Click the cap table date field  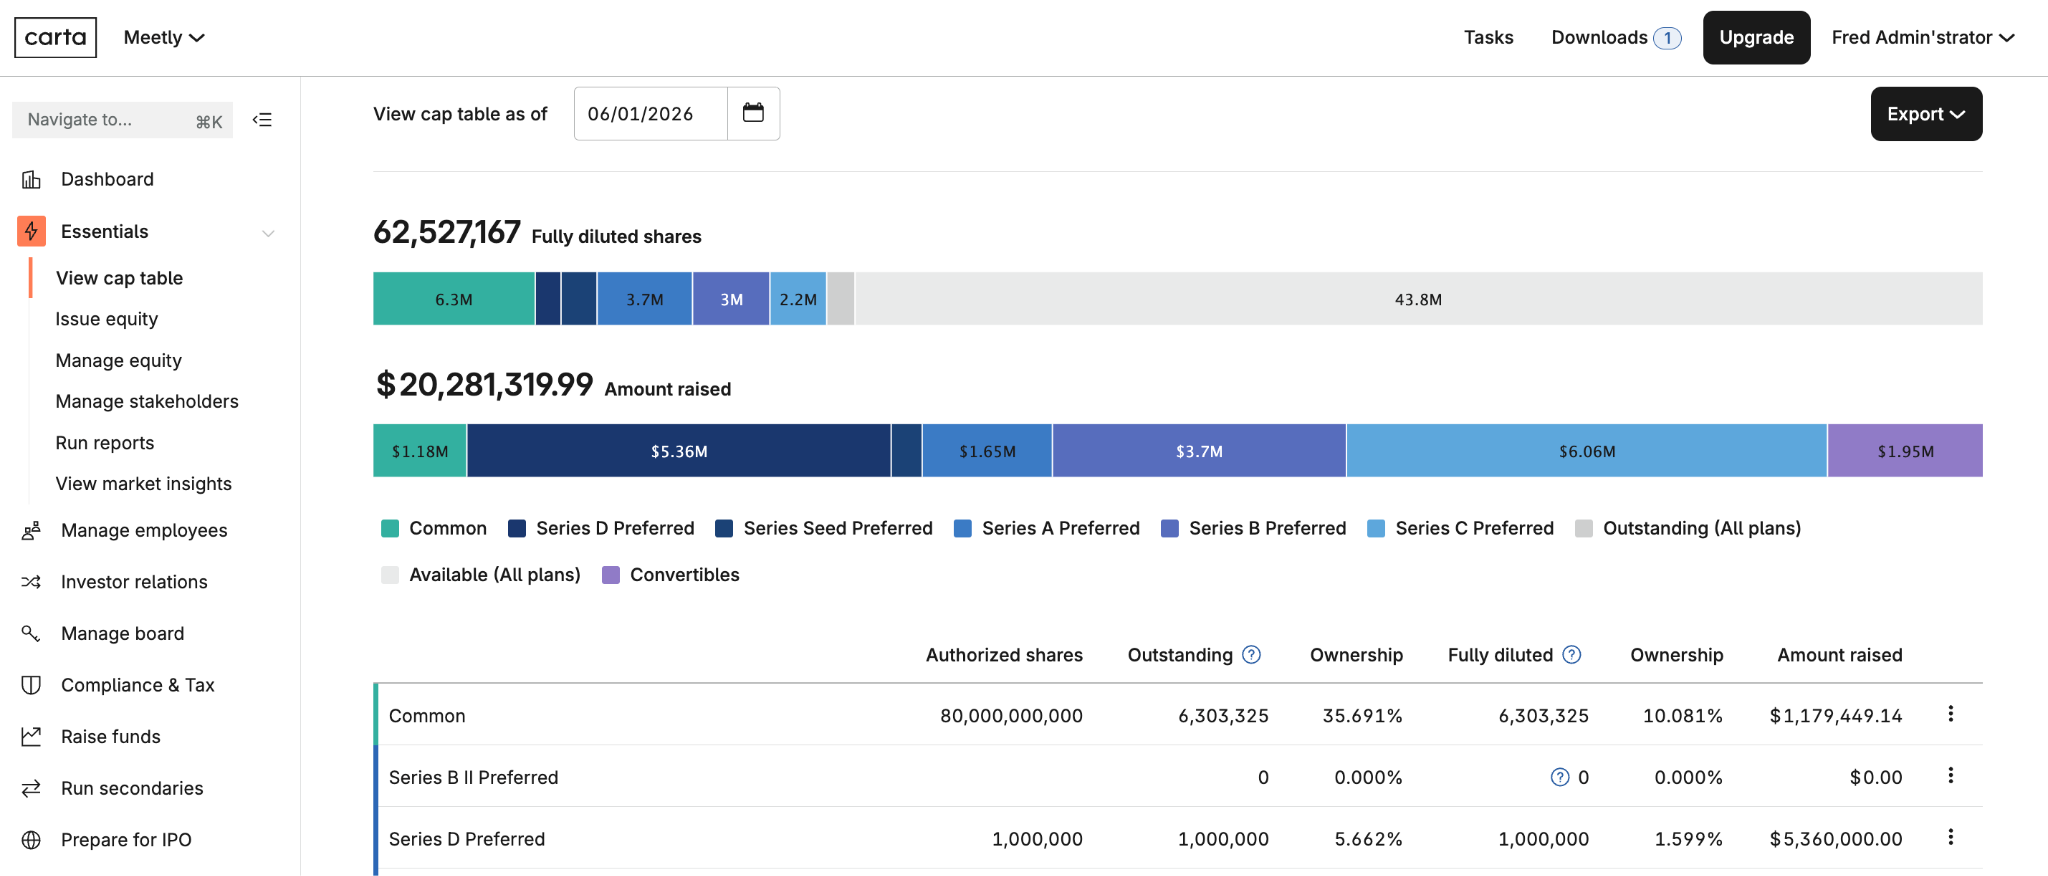pos(651,114)
